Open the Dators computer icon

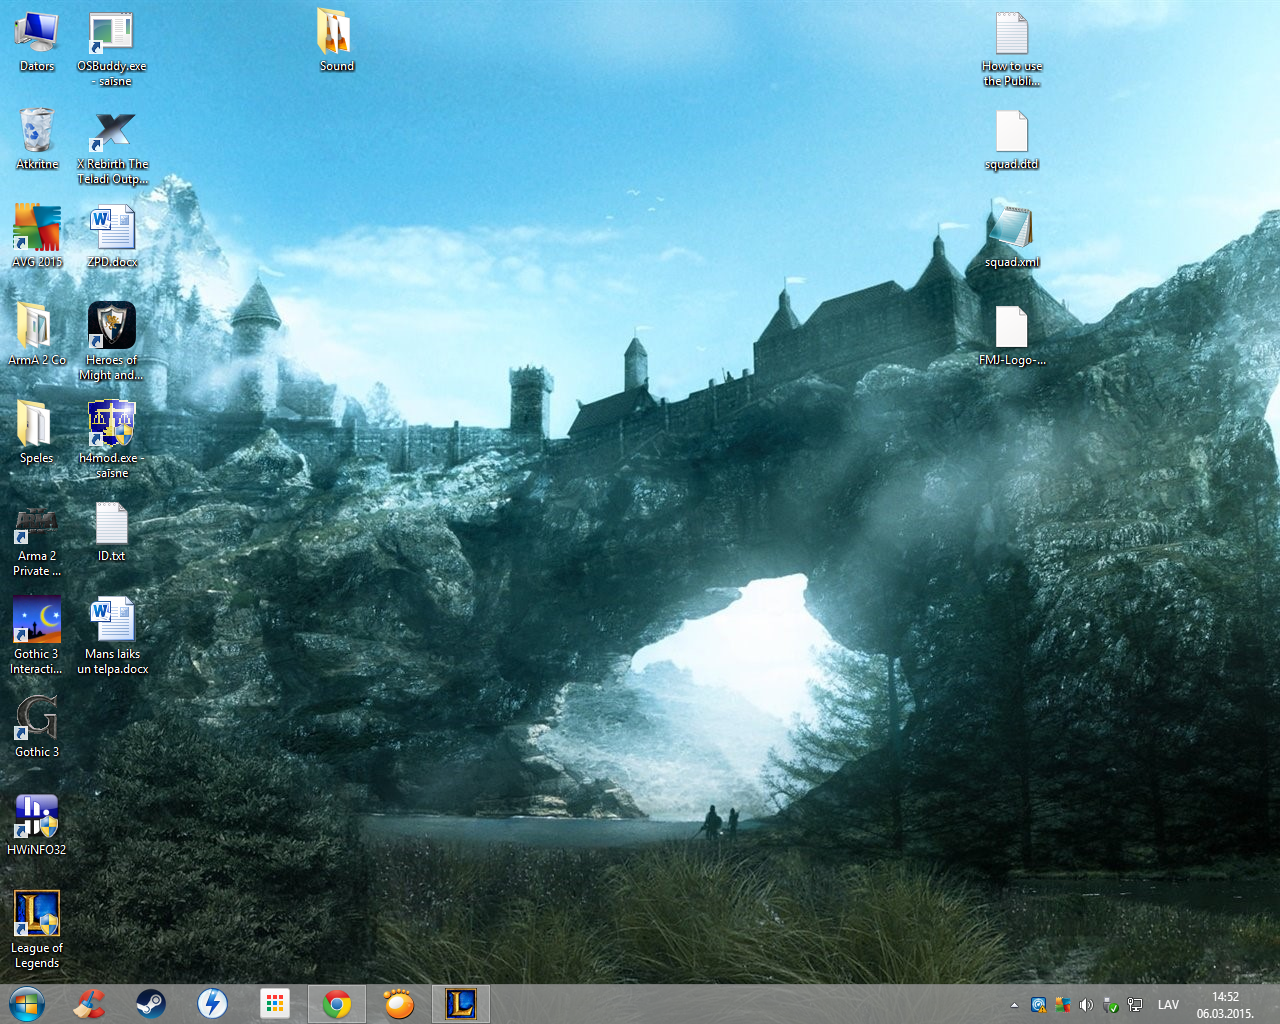click(37, 41)
